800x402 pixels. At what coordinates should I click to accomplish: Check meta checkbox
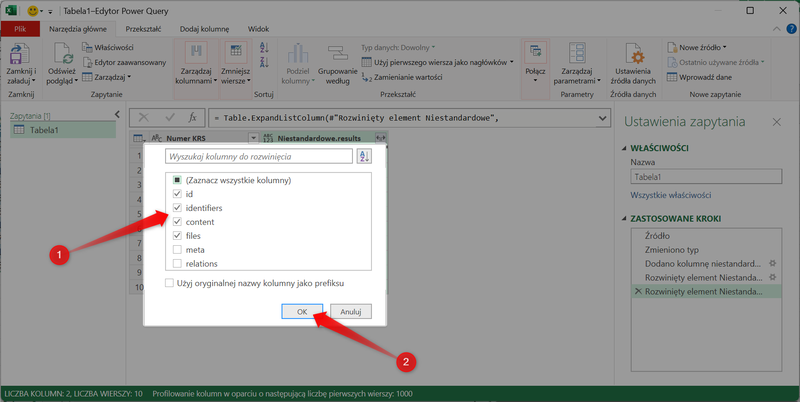click(x=177, y=249)
